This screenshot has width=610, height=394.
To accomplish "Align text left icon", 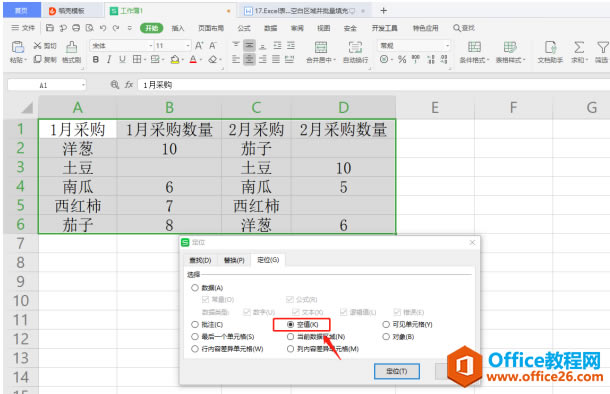I will tap(236, 60).
